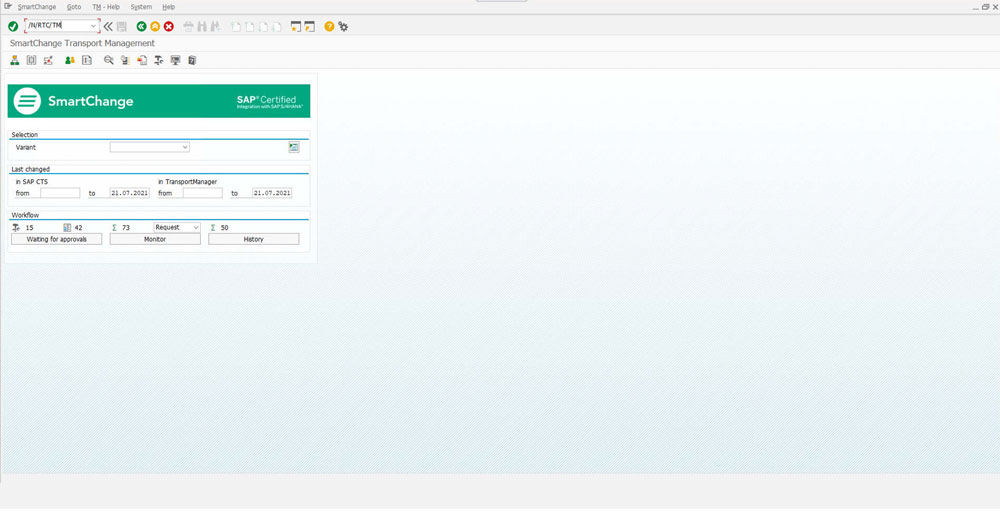Open the Request dropdown in Workflow
The width and height of the screenshot is (1000, 526).
pyautogui.click(x=177, y=228)
